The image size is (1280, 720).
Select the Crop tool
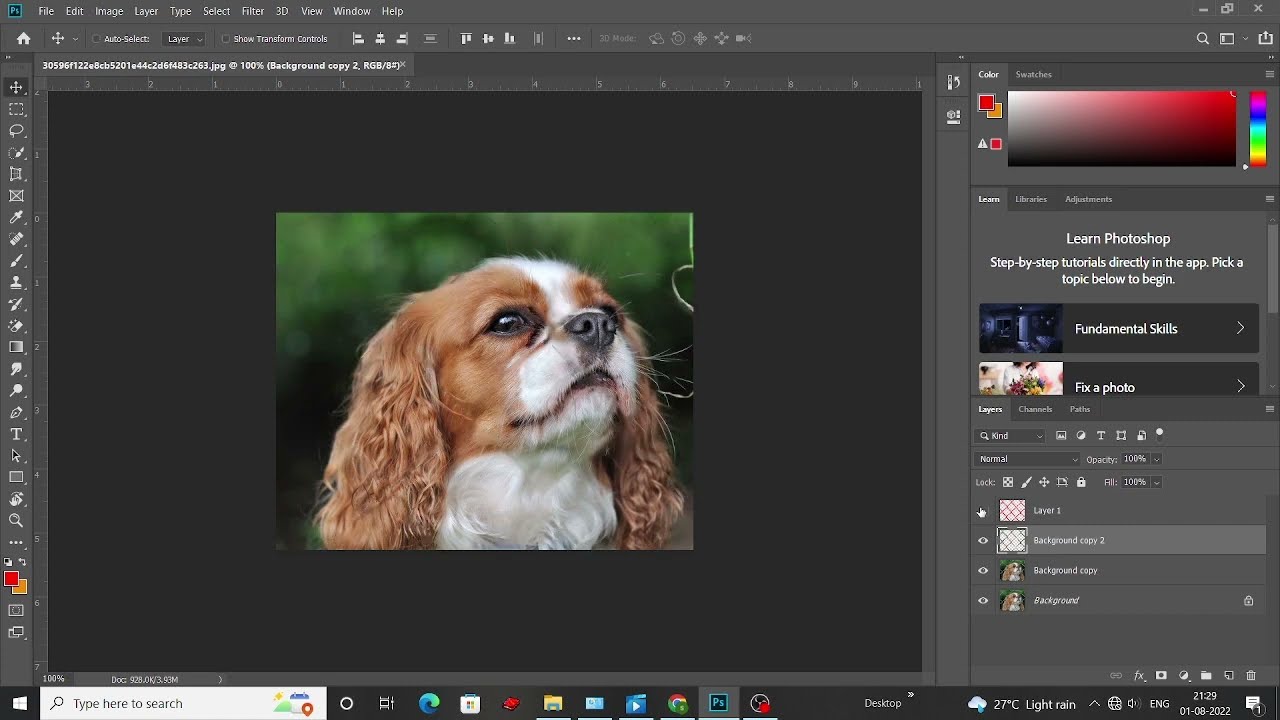(x=16, y=174)
